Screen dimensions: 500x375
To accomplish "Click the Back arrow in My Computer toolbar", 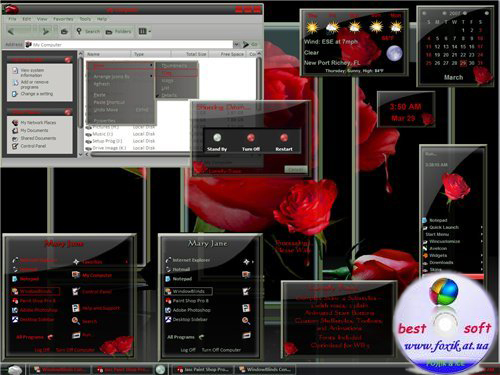I will [x=11, y=32].
